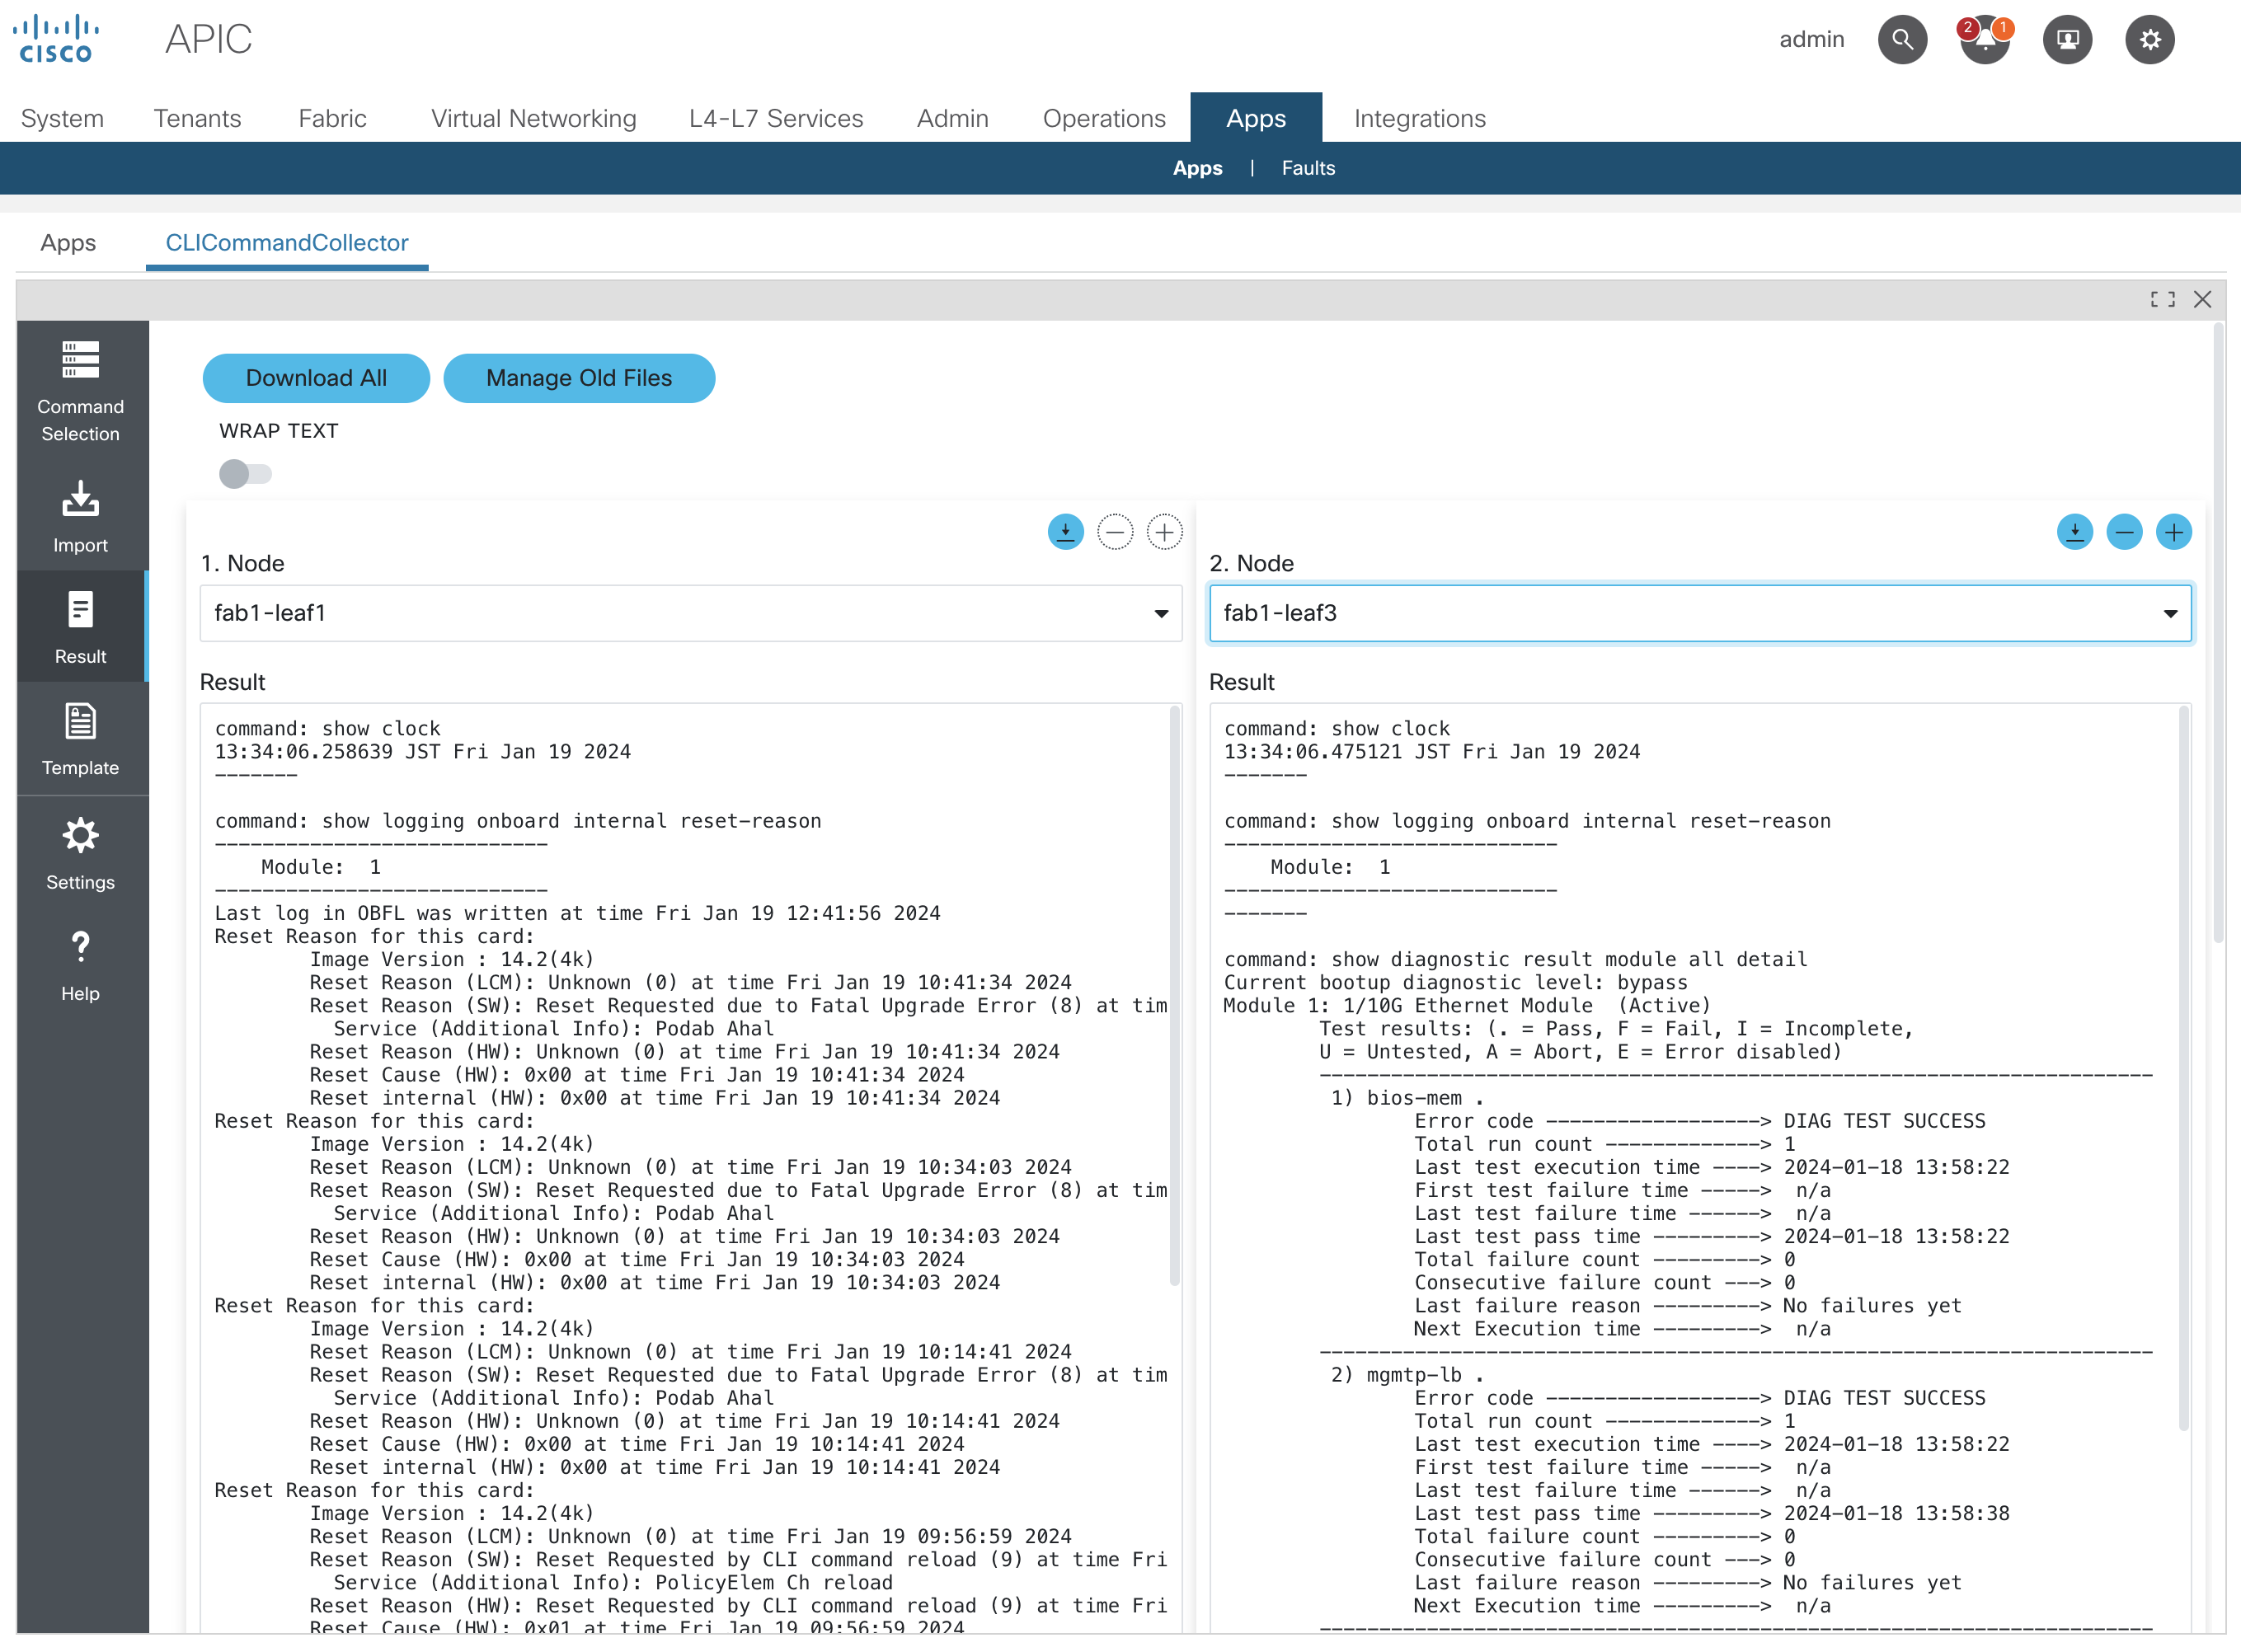Download results for fab1-leaf1 node
The width and height of the screenshot is (2241, 1652).
pos(1065,532)
